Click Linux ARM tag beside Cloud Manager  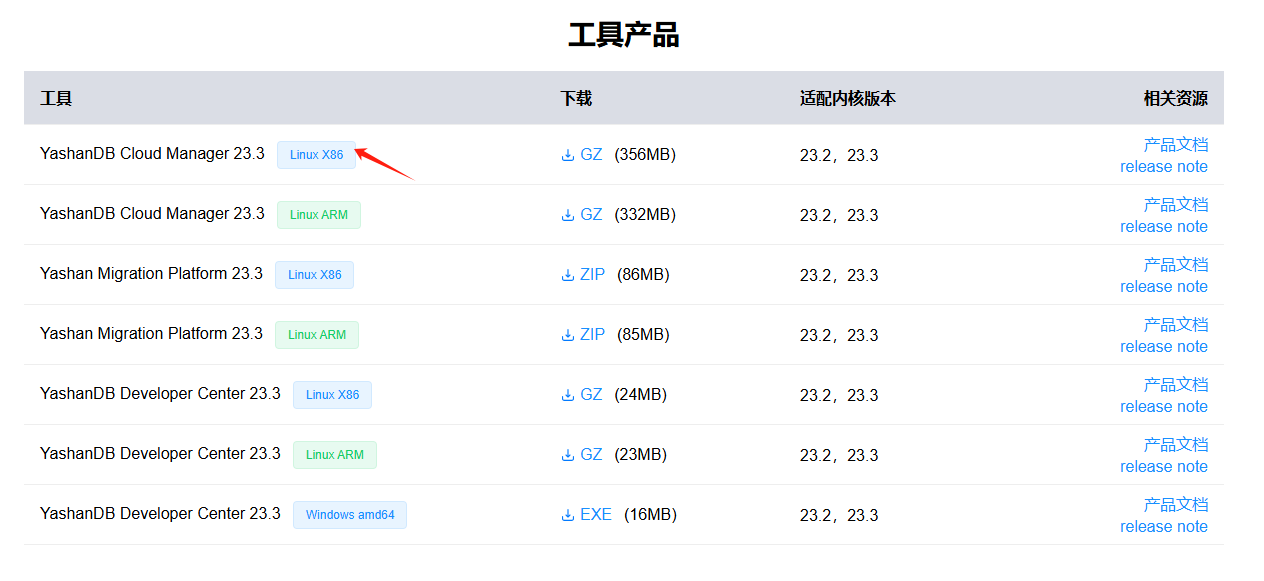pyautogui.click(x=319, y=215)
